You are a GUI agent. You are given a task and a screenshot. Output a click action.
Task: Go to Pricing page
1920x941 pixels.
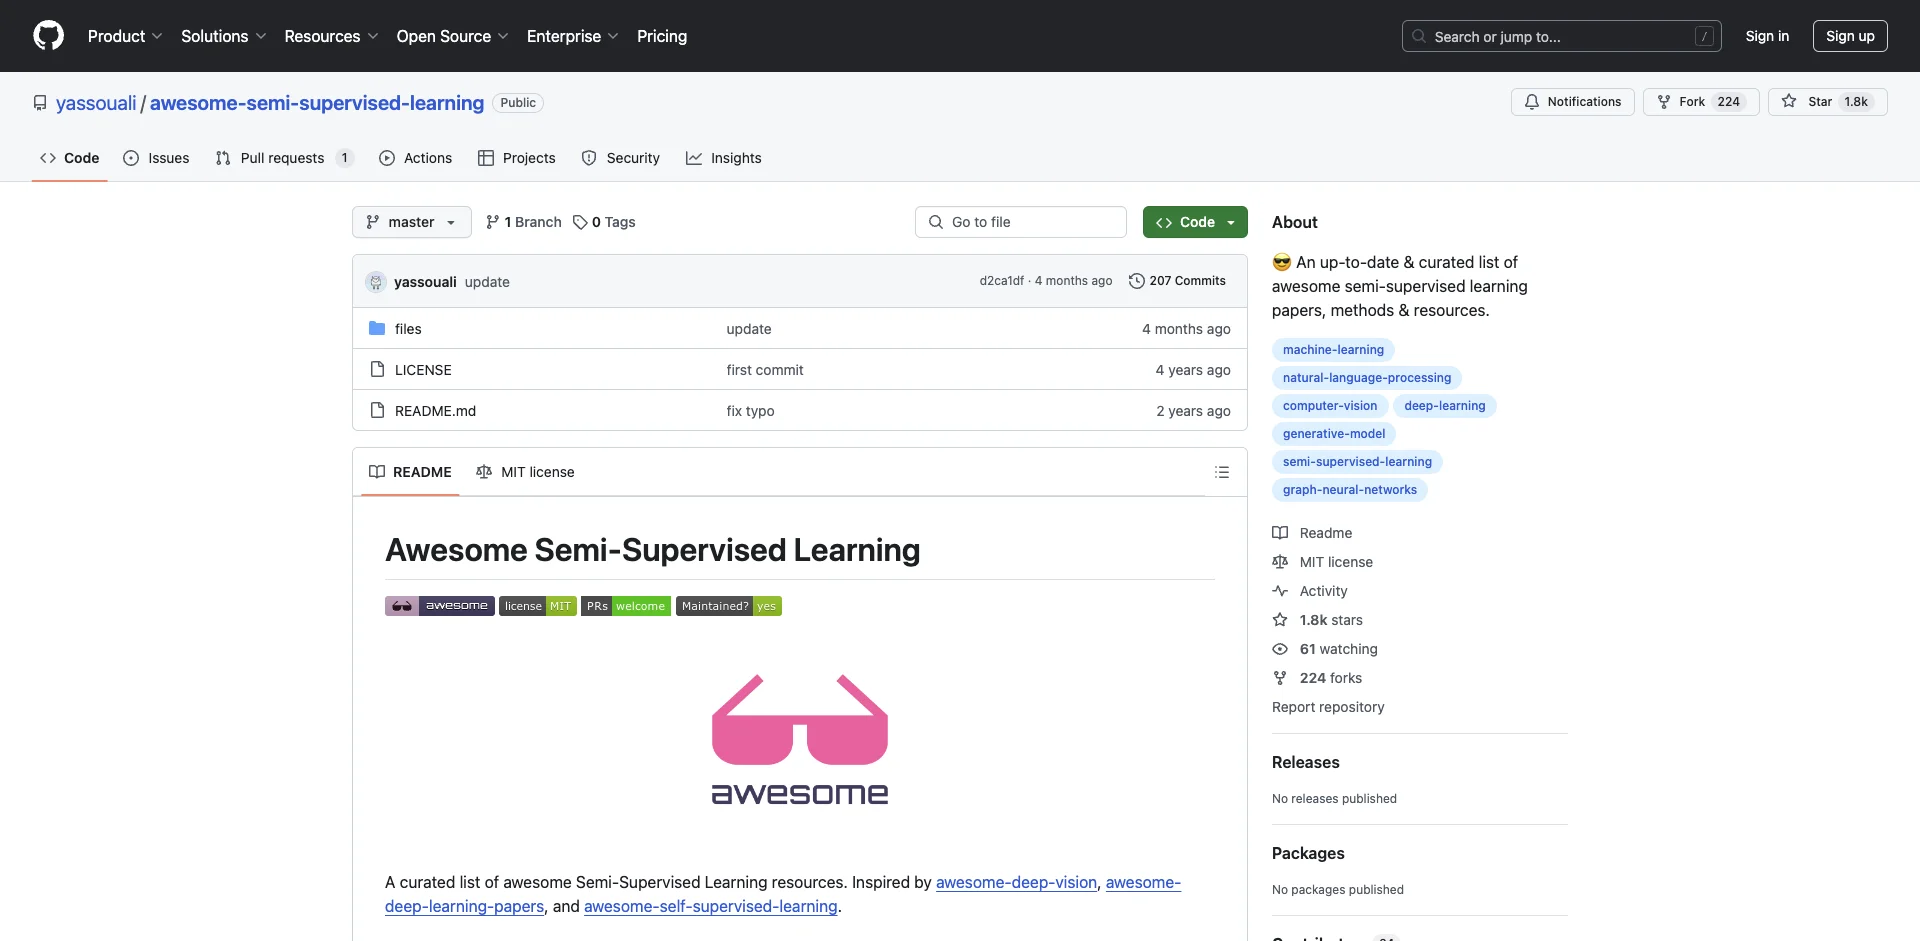[x=662, y=36]
